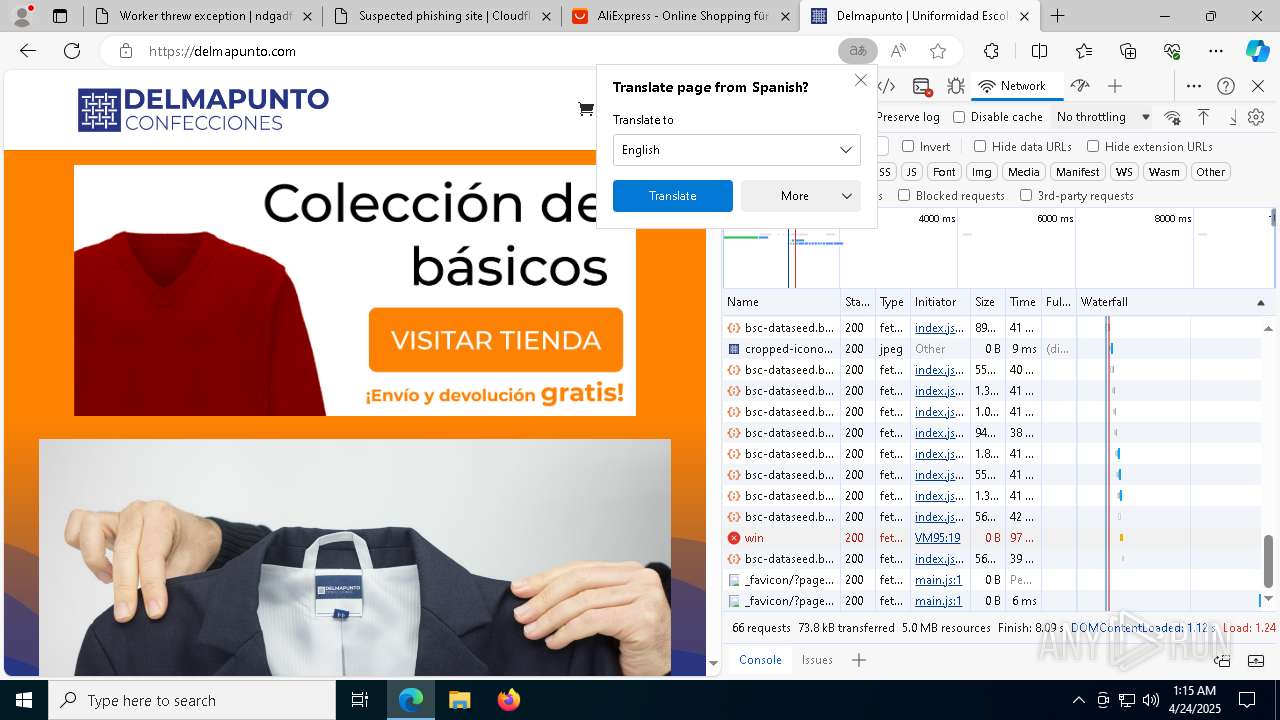
Task: Open tab actions menu icon
Action: click(60, 16)
